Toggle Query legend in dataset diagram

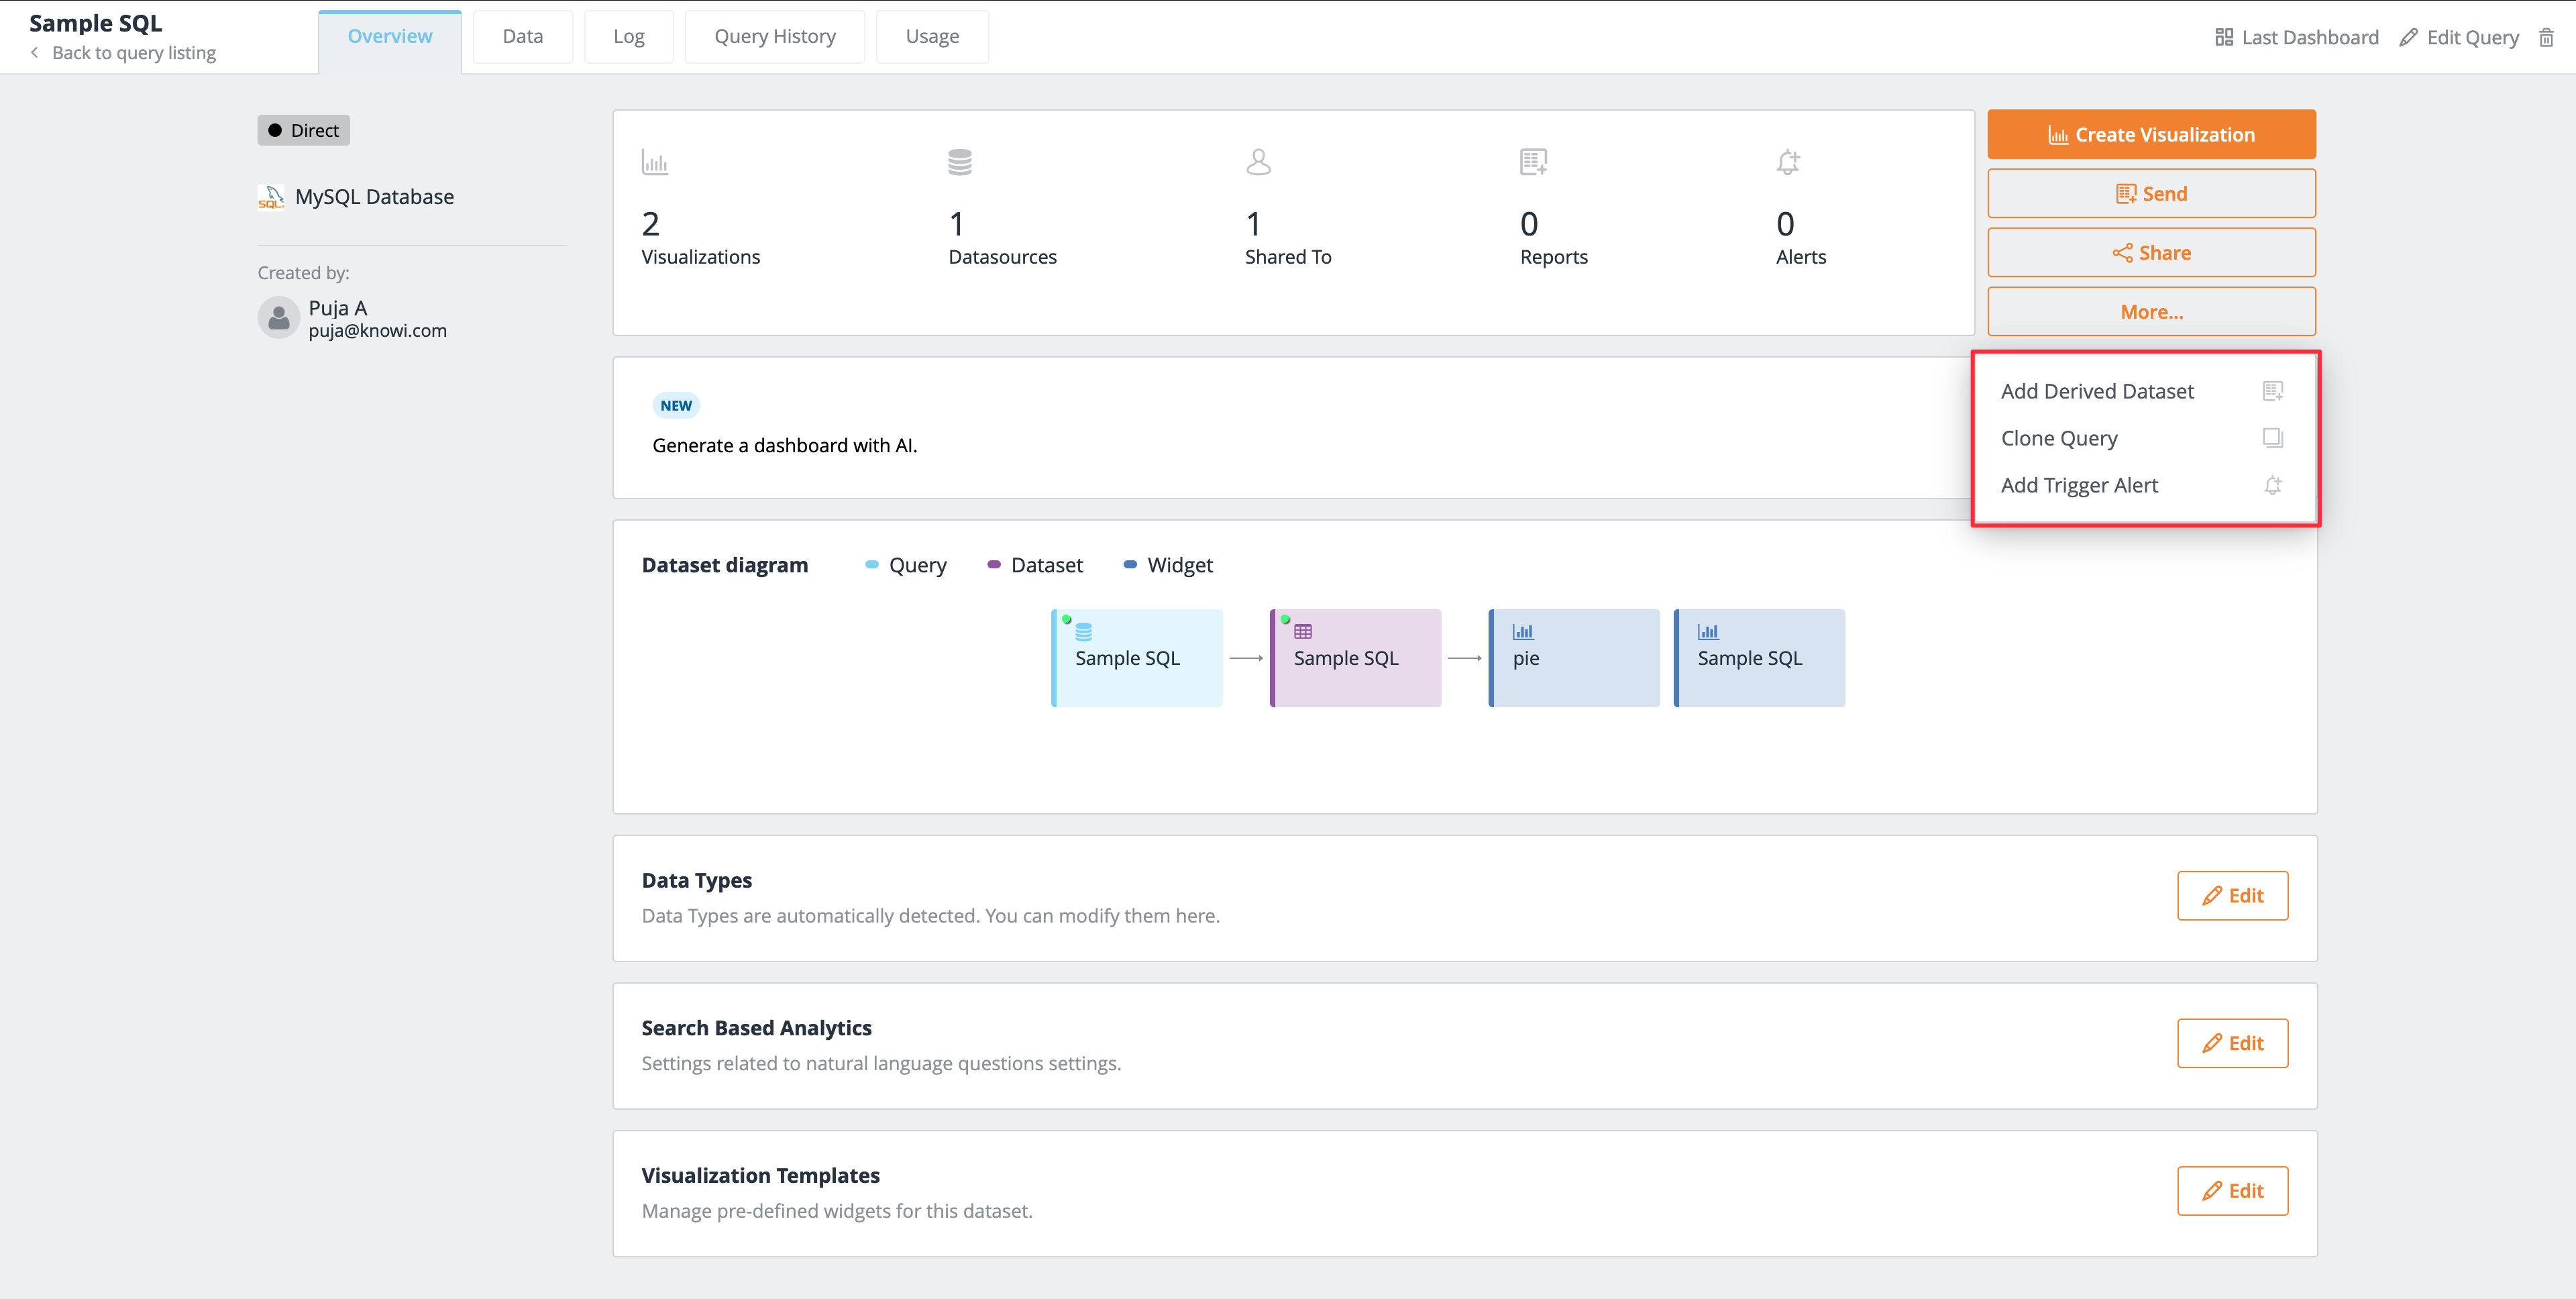pyautogui.click(x=906, y=565)
